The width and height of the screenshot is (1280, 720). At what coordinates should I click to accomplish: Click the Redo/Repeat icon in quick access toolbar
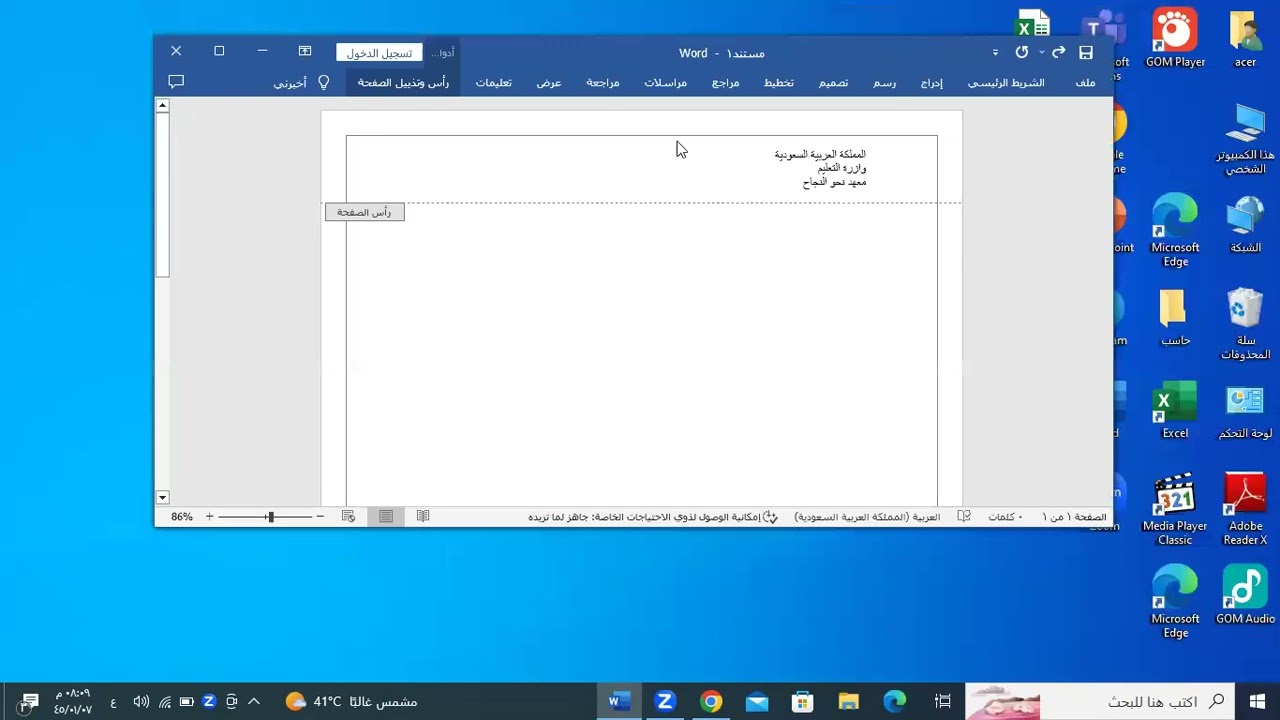point(1022,52)
